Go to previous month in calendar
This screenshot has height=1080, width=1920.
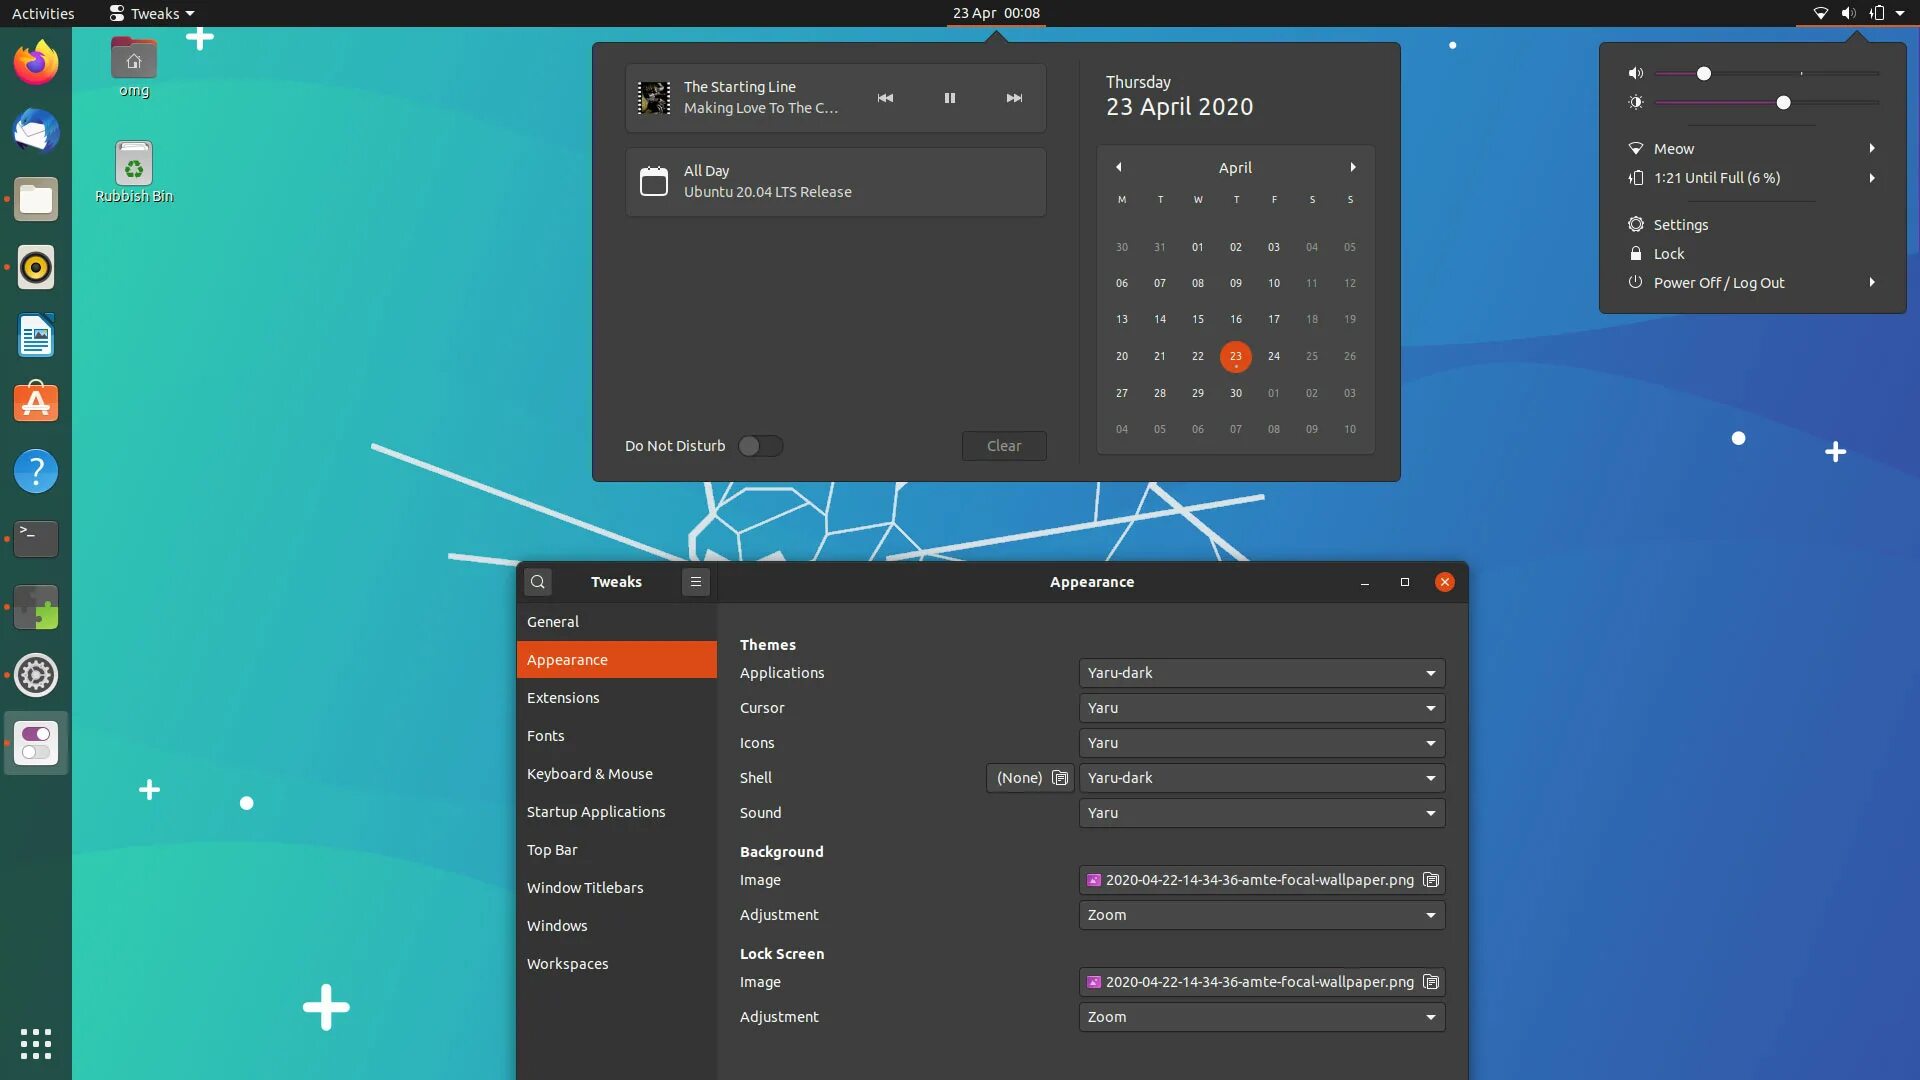(x=1119, y=167)
